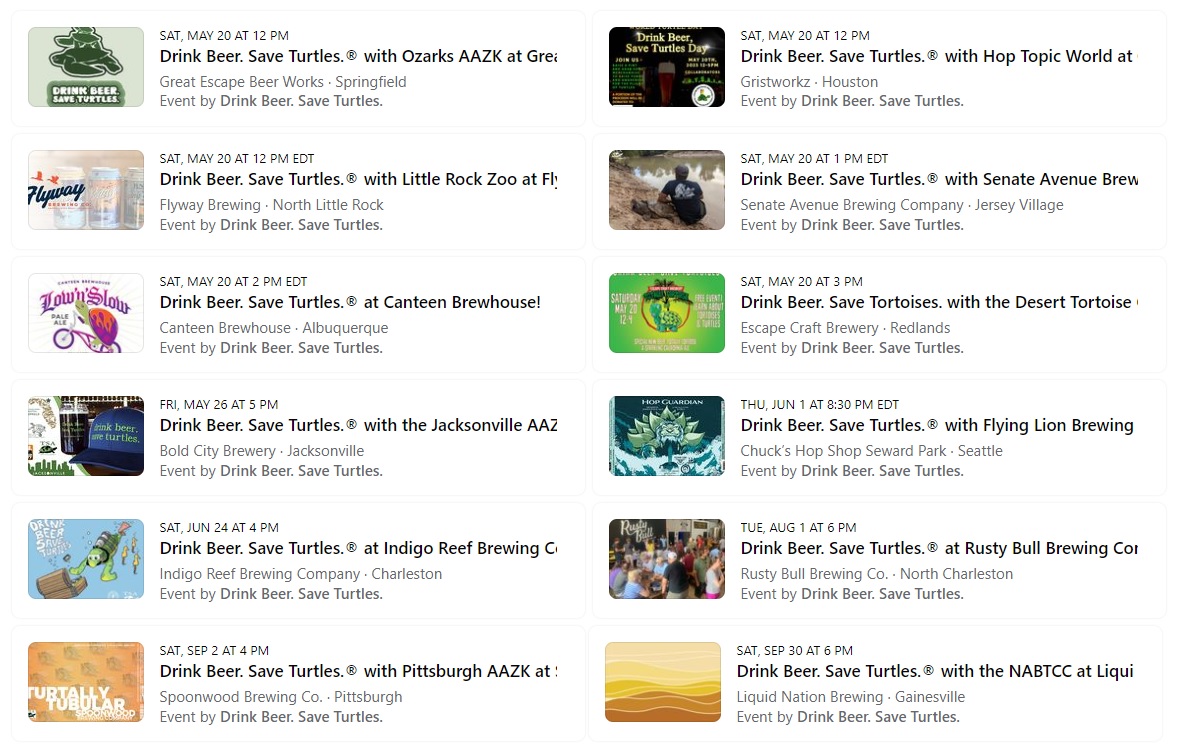Click the 'SAT, MAY 20 AT 1 PM EDT' date
The width and height of the screenshot is (1179, 756).
coord(814,159)
